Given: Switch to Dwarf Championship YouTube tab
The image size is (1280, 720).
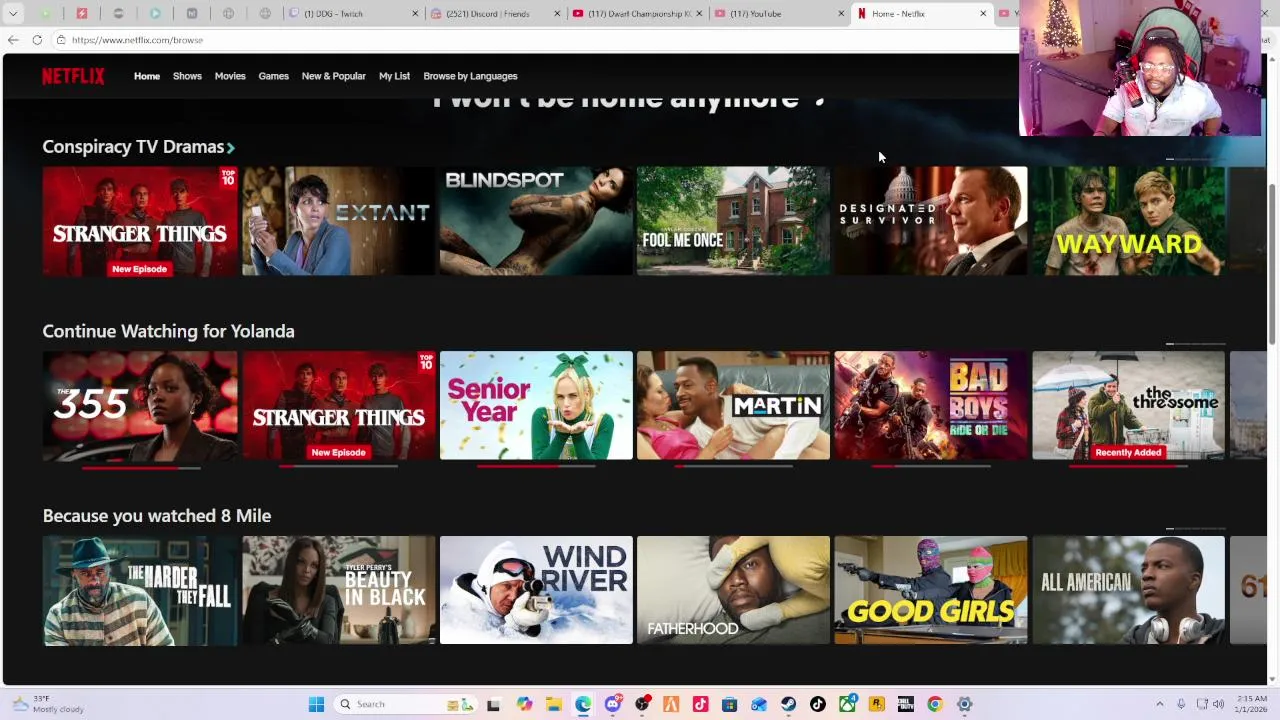Looking at the screenshot, I should tap(638, 14).
